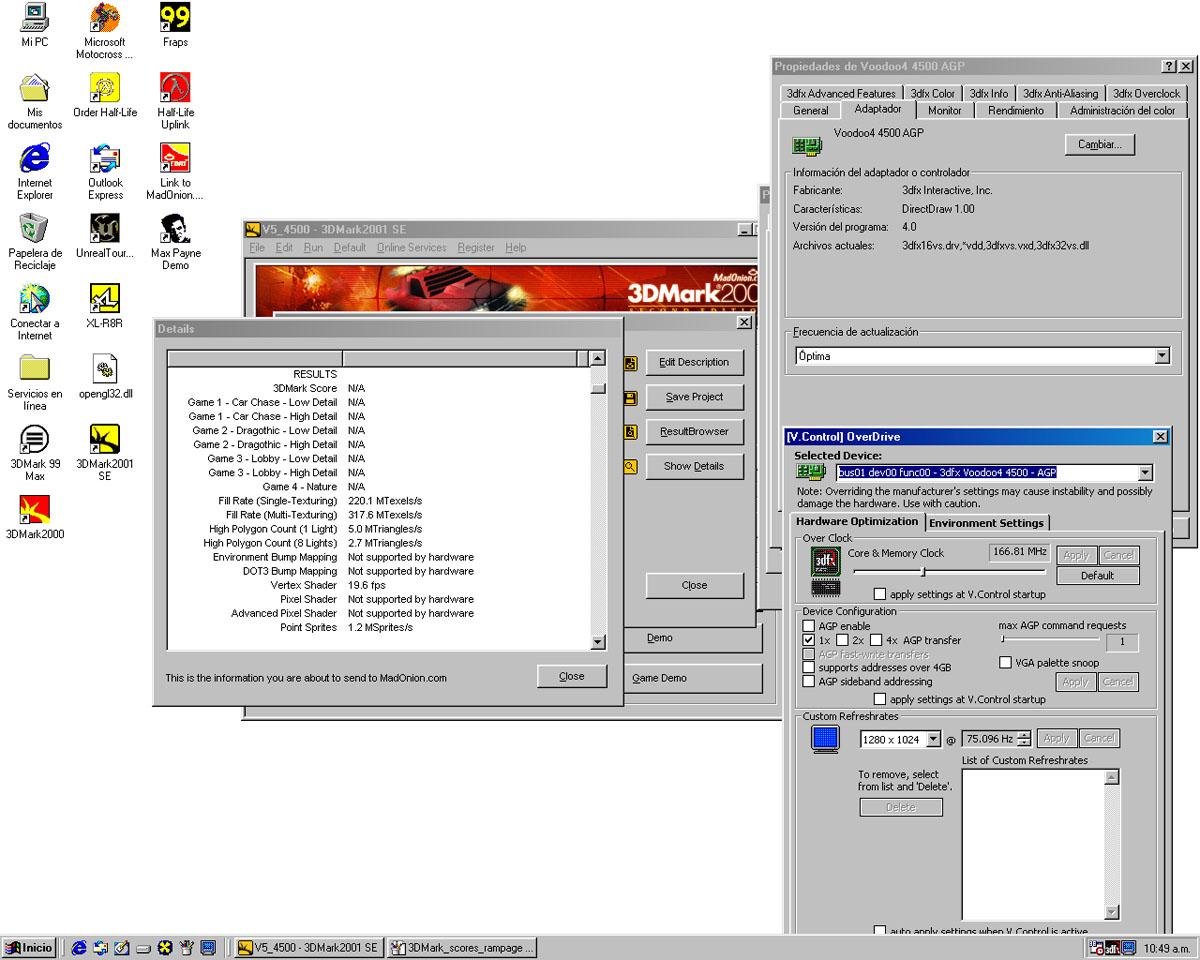
Task: Enable apply settings at startup under Device Configuration
Action: pyautogui.click(x=880, y=699)
